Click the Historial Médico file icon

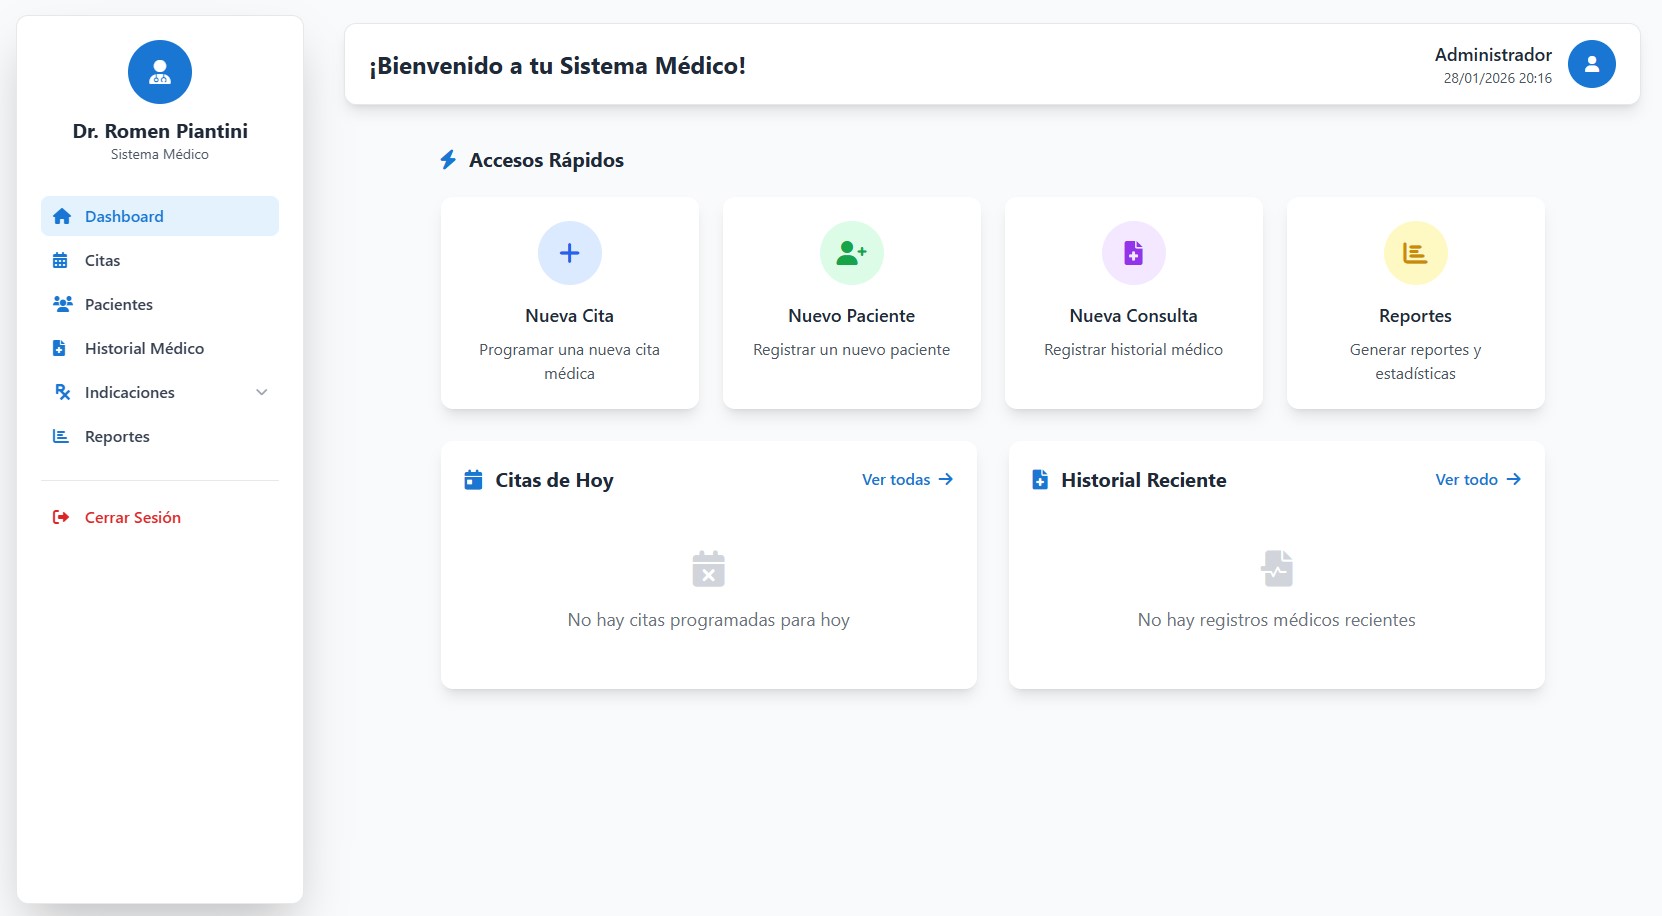pos(59,348)
